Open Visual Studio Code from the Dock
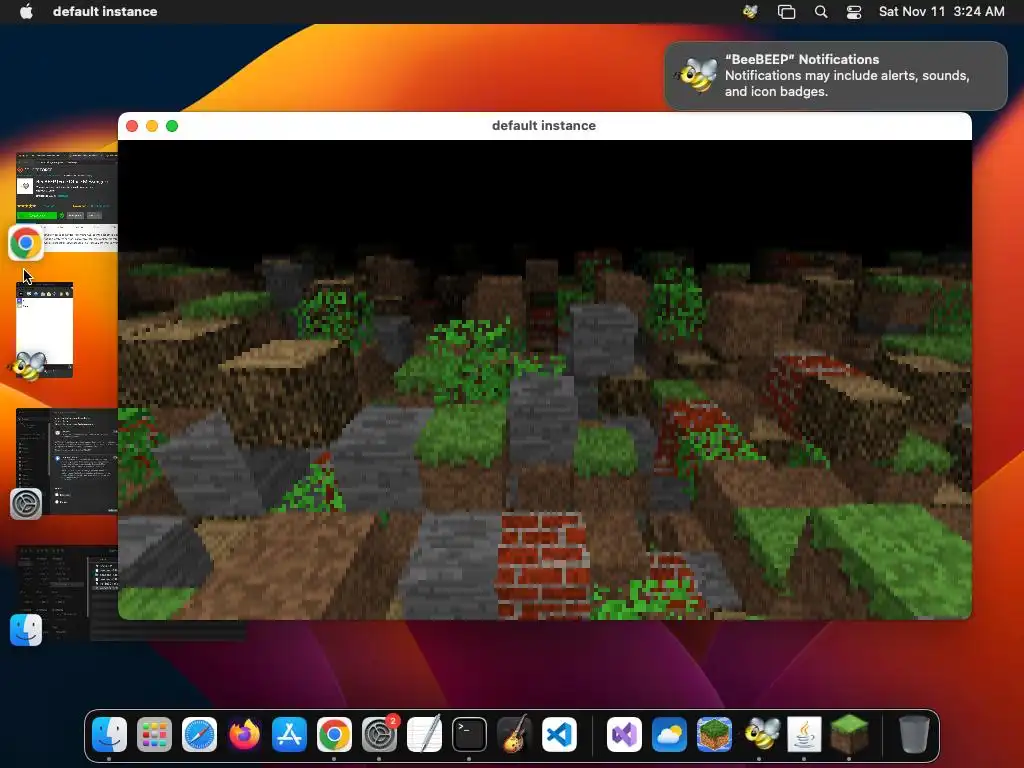 point(560,735)
